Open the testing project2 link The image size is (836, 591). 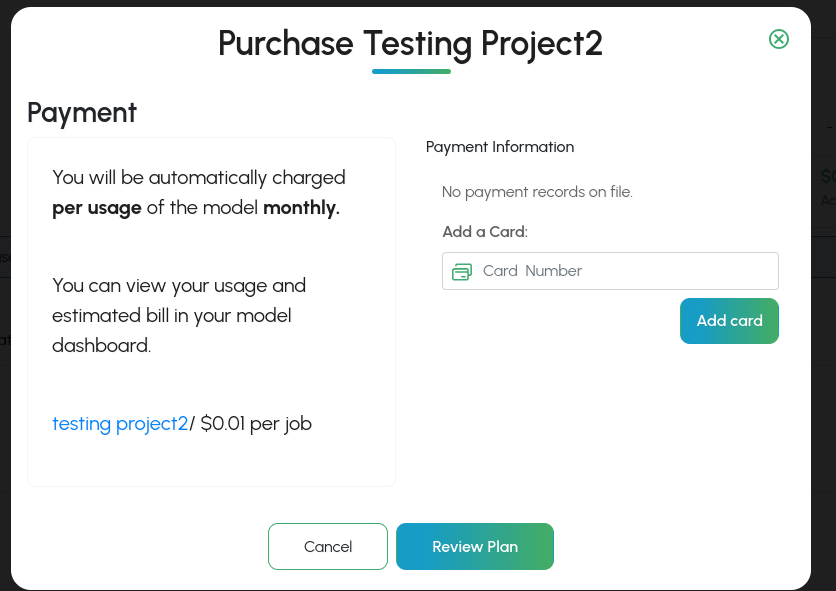click(120, 424)
